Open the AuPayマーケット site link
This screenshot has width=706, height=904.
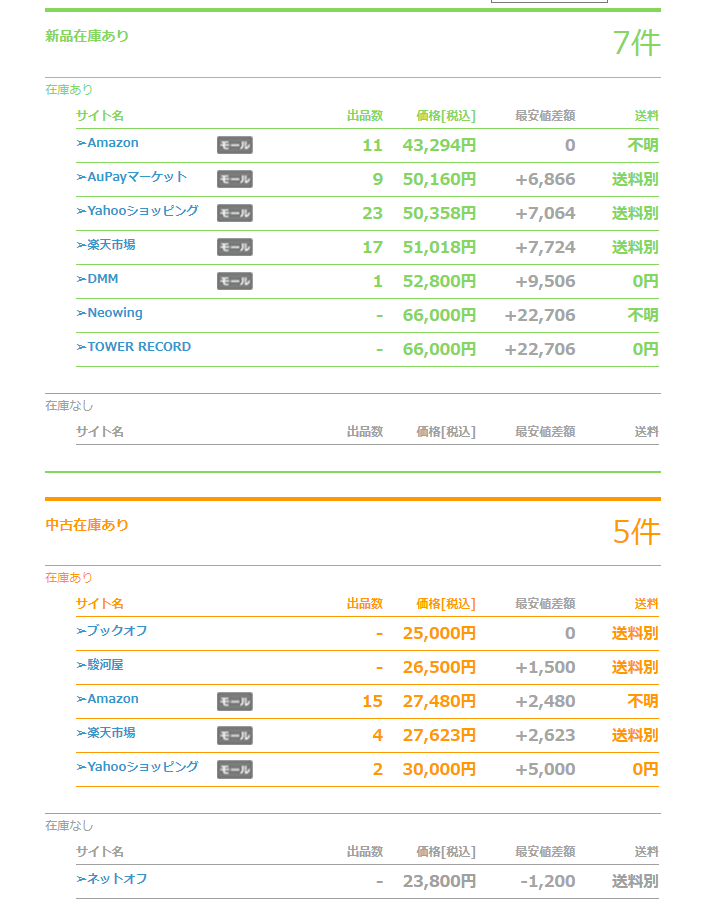(132, 177)
